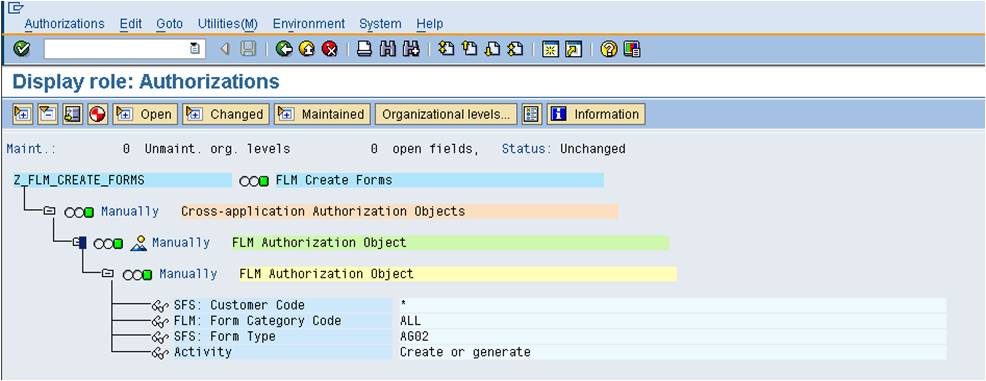The image size is (986, 381).
Task: Collapse the green FLM Authorization Object node
Action: point(79,242)
